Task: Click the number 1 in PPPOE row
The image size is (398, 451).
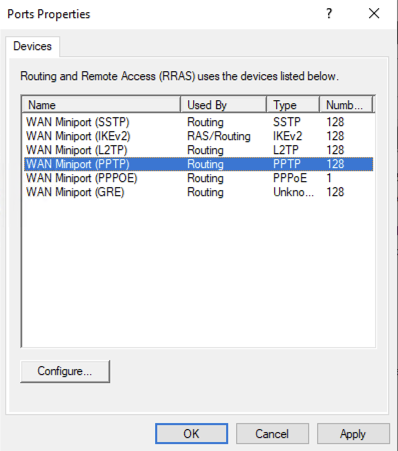Action: [x=329, y=178]
